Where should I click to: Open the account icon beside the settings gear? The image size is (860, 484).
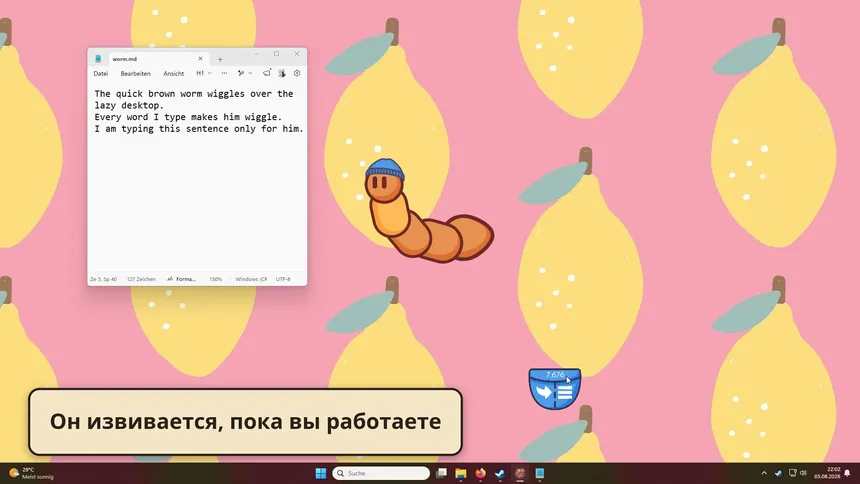point(282,73)
